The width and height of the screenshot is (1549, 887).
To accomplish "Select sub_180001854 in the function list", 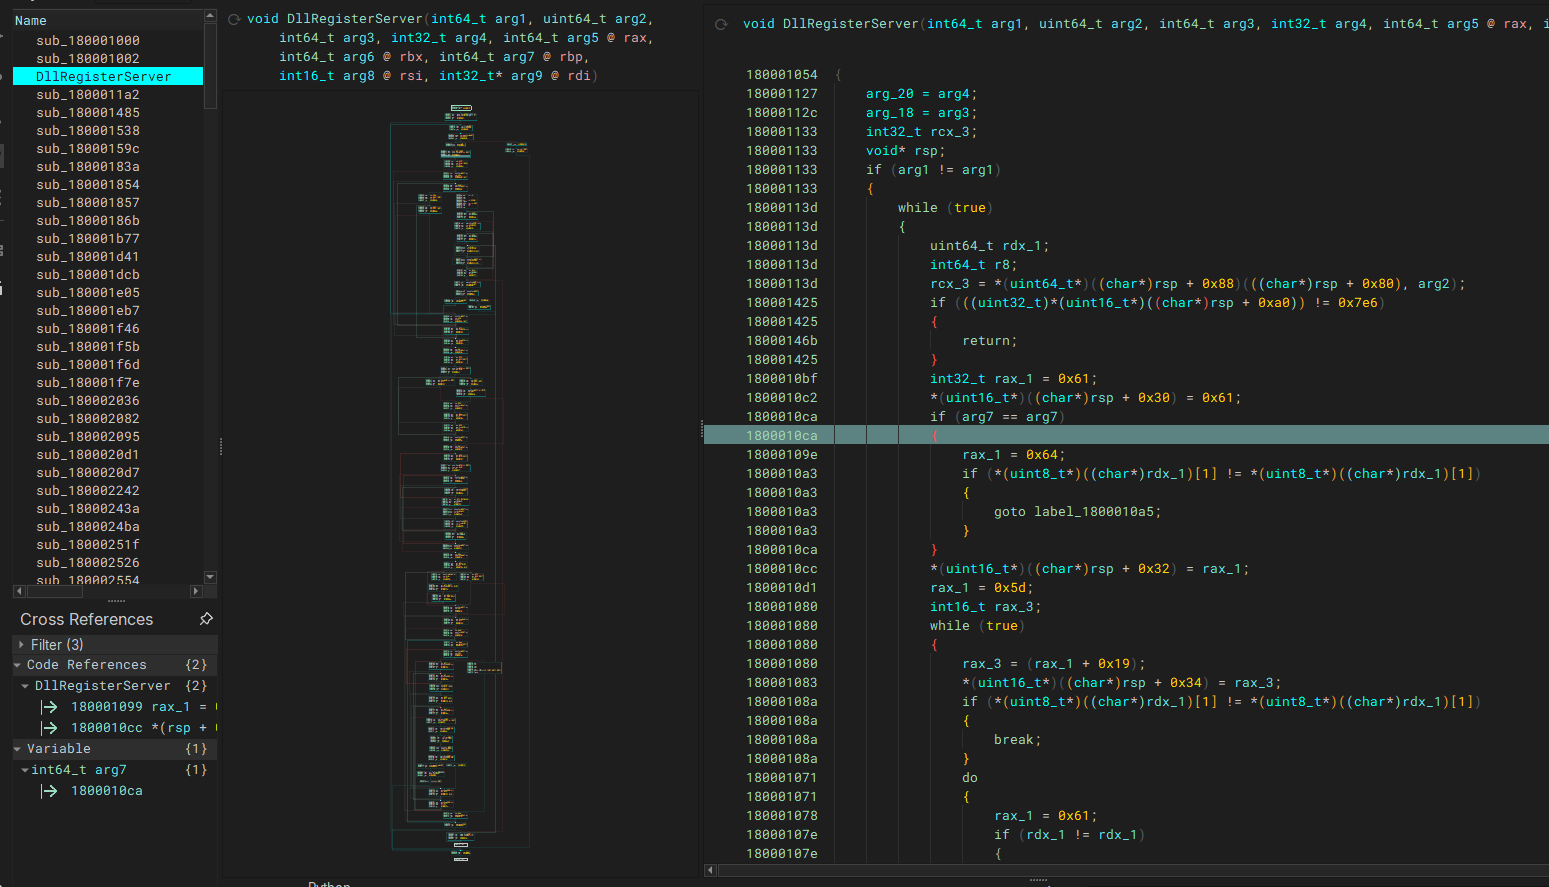I will [x=108, y=184].
